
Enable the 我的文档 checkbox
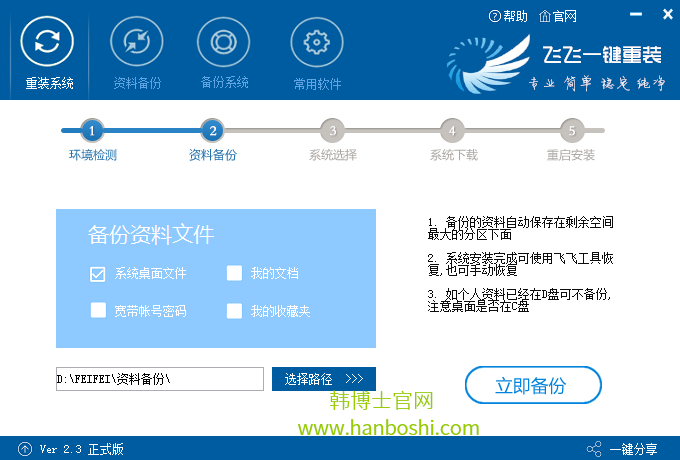[235, 273]
